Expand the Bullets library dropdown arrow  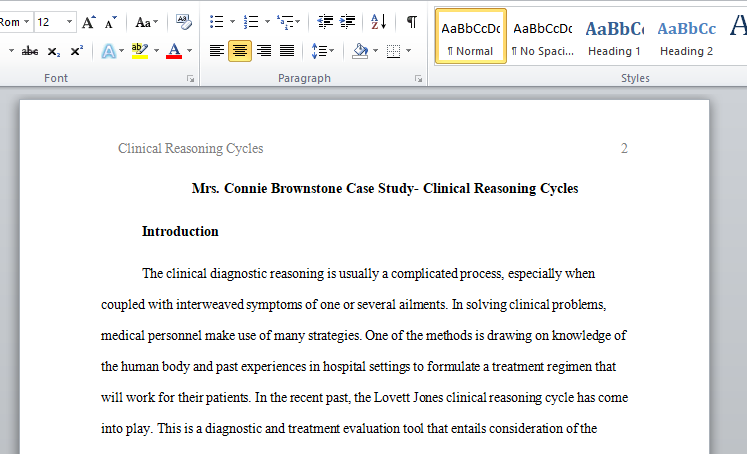click(232, 22)
